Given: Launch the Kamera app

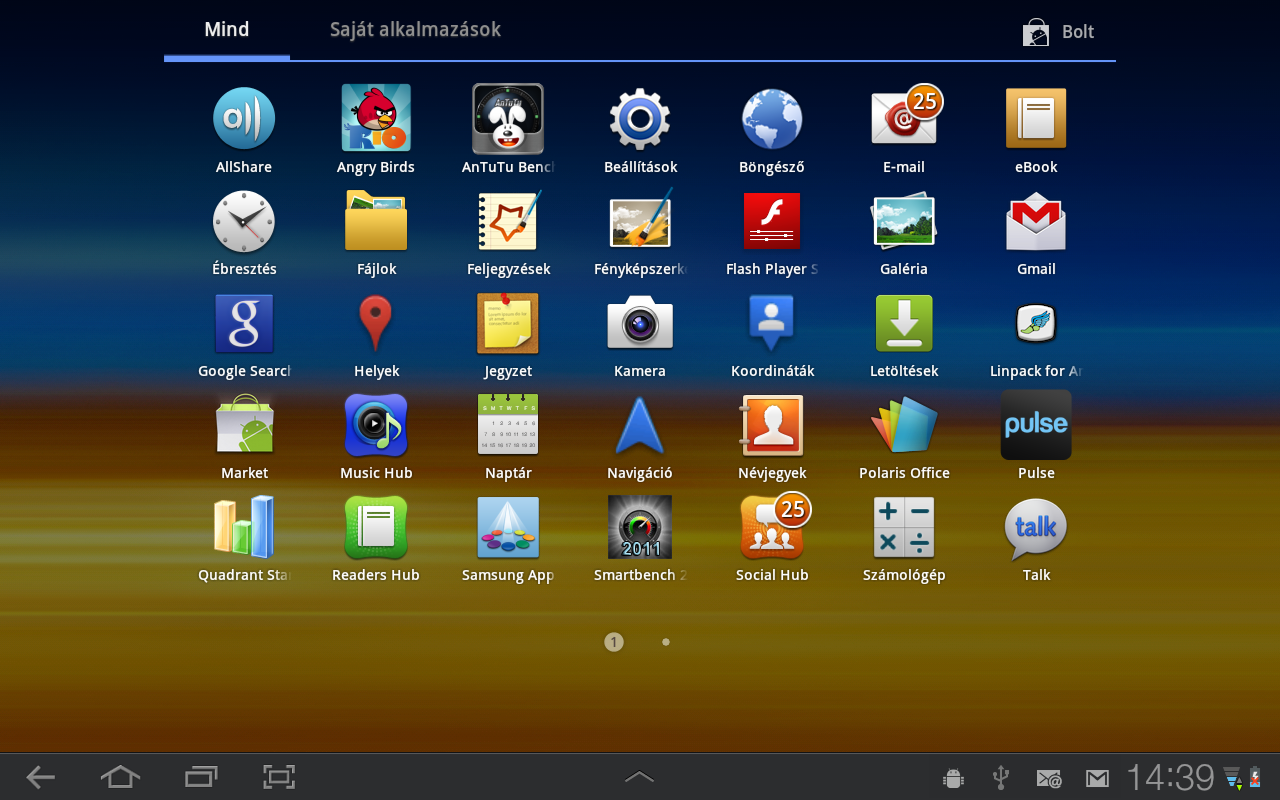Looking at the screenshot, I should click(640, 323).
